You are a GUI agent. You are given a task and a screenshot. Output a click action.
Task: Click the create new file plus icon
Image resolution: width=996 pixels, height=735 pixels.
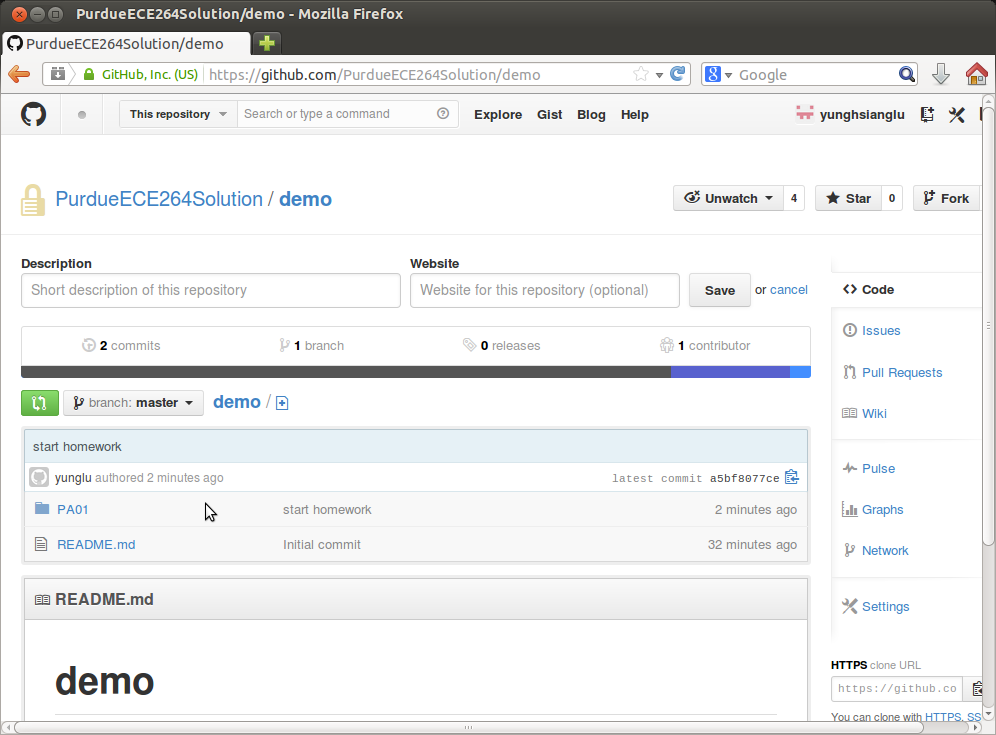(x=282, y=403)
